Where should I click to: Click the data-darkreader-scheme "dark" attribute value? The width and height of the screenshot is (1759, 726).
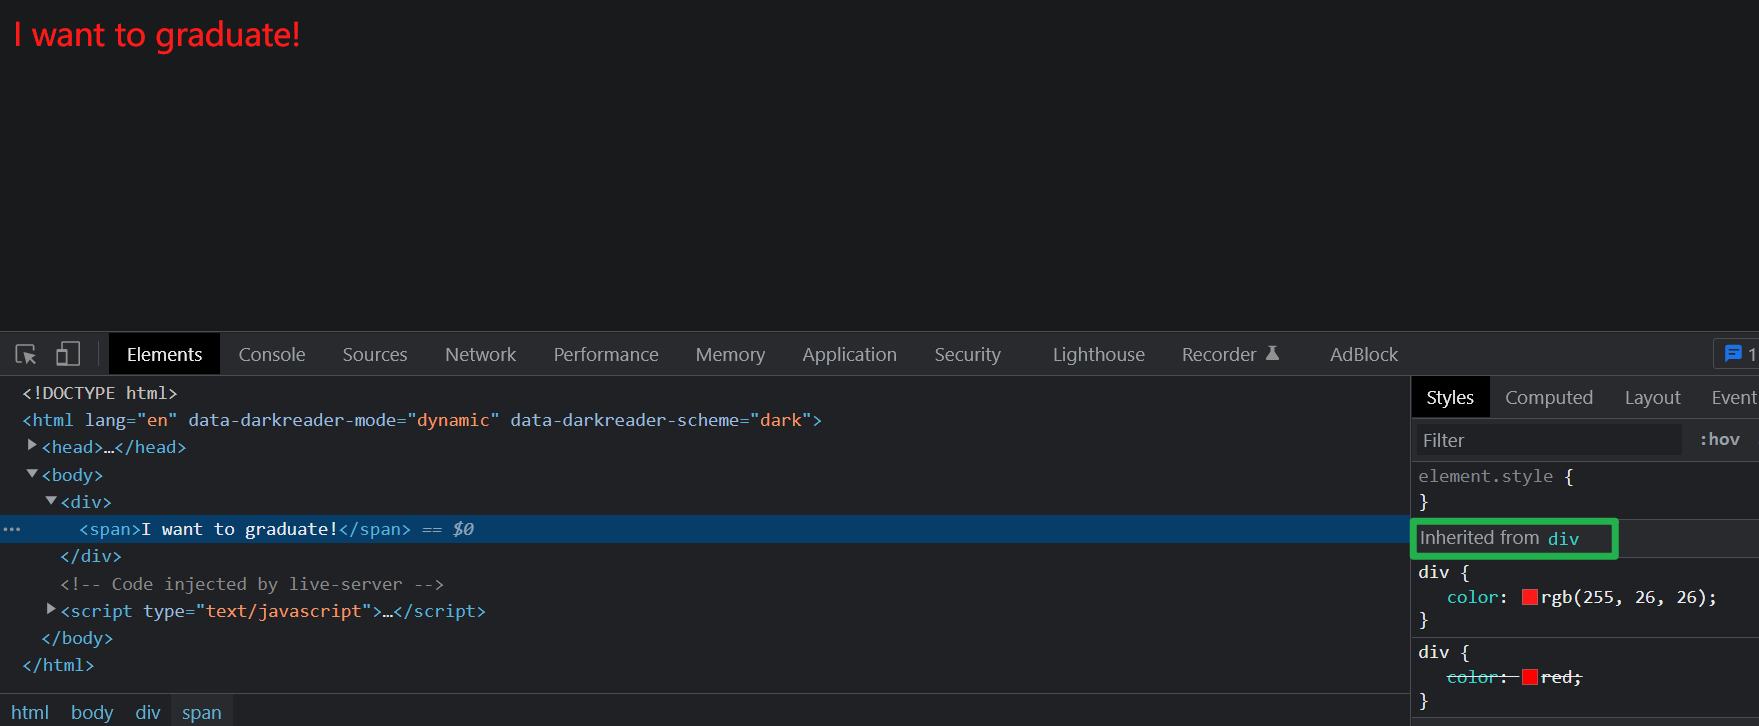point(781,420)
